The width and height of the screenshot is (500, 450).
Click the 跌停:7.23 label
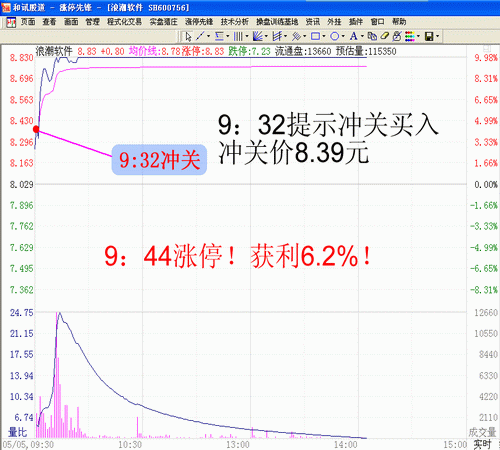(x=249, y=51)
